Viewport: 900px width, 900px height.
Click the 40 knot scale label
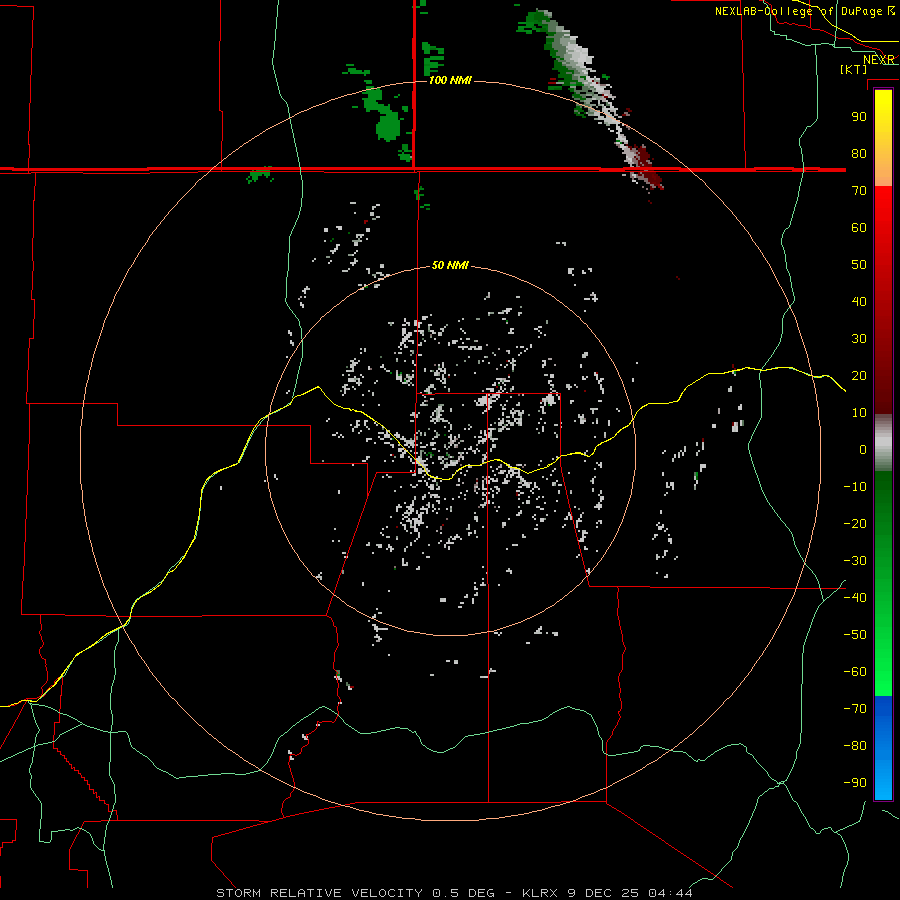[x=859, y=301]
